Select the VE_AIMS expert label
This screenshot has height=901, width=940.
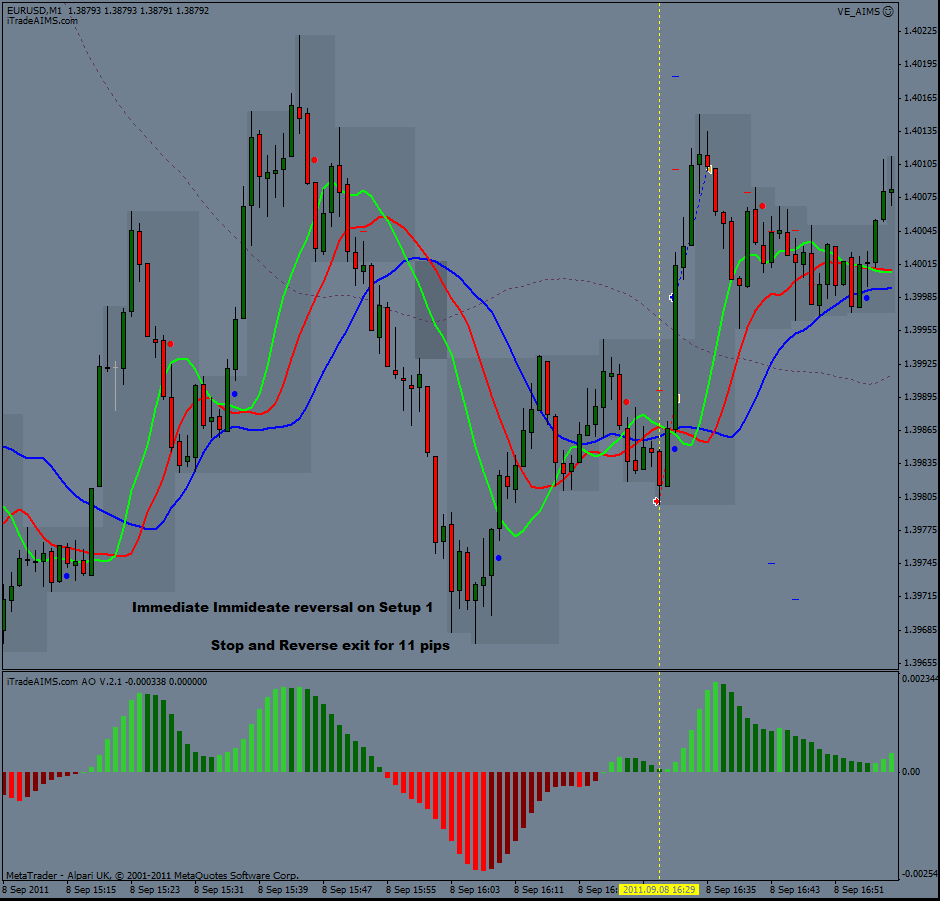858,11
